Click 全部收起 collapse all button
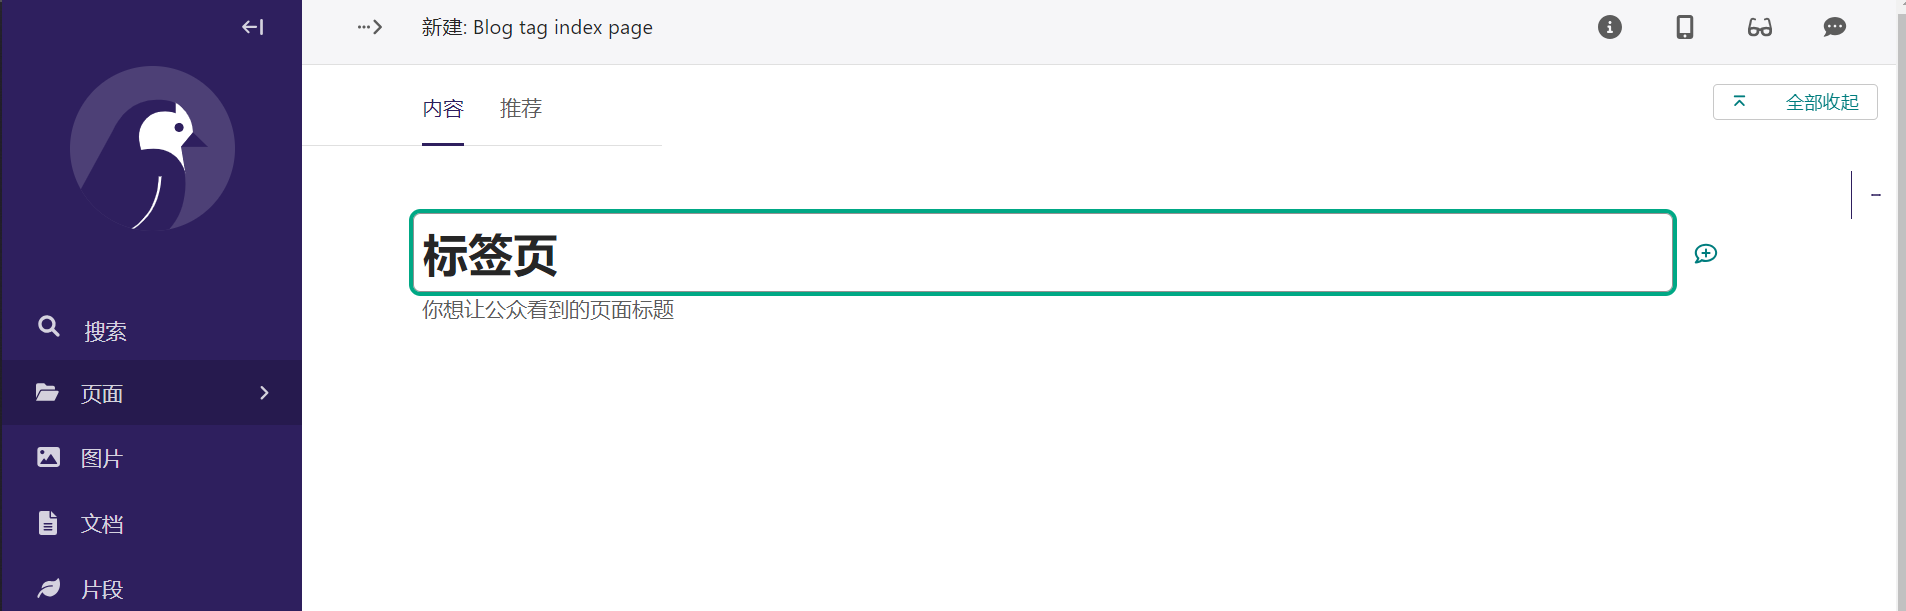Screen dimensions: 1906x611 tap(1795, 102)
